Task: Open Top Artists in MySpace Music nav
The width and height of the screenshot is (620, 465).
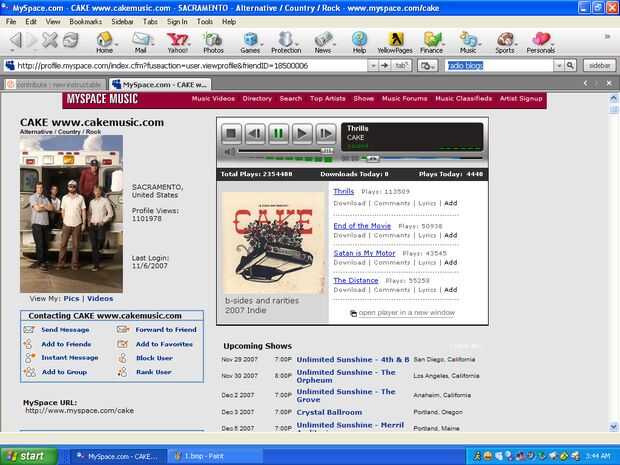Action: coord(327,98)
